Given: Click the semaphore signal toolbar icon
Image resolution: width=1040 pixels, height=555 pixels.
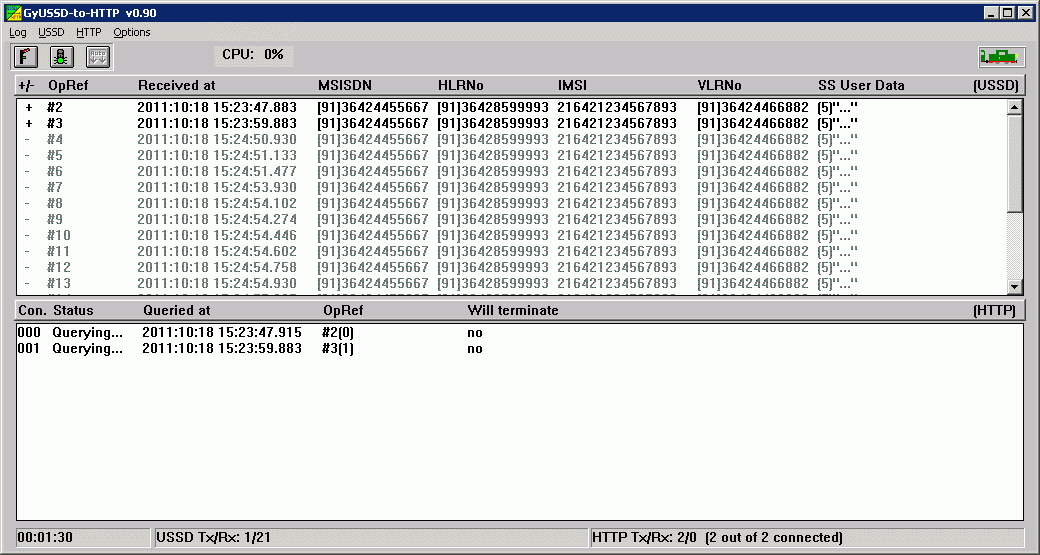Looking at the screenshot, I should 26,57.
